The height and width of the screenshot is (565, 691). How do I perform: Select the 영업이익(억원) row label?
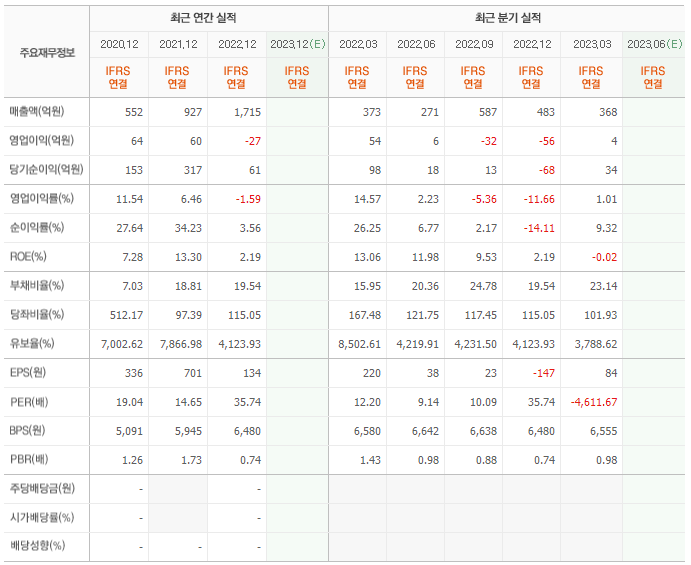[42, 141]
